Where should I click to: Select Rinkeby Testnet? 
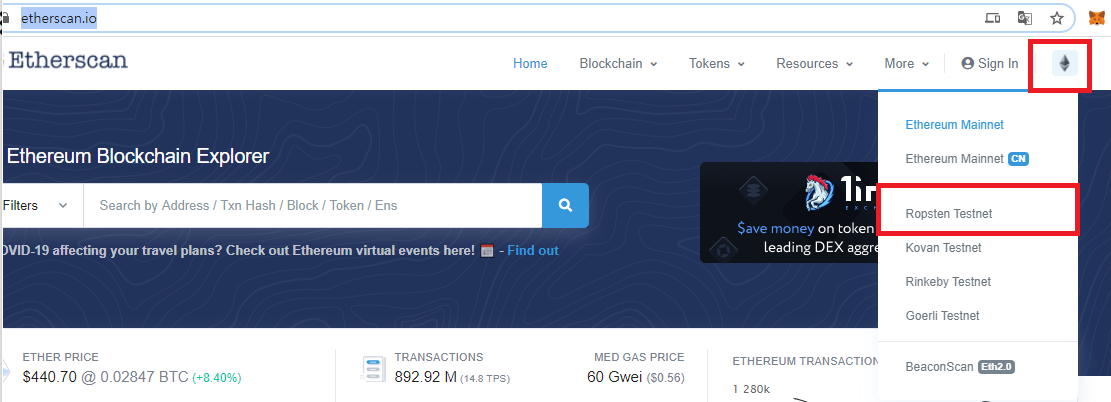click(x=948, y=281)
